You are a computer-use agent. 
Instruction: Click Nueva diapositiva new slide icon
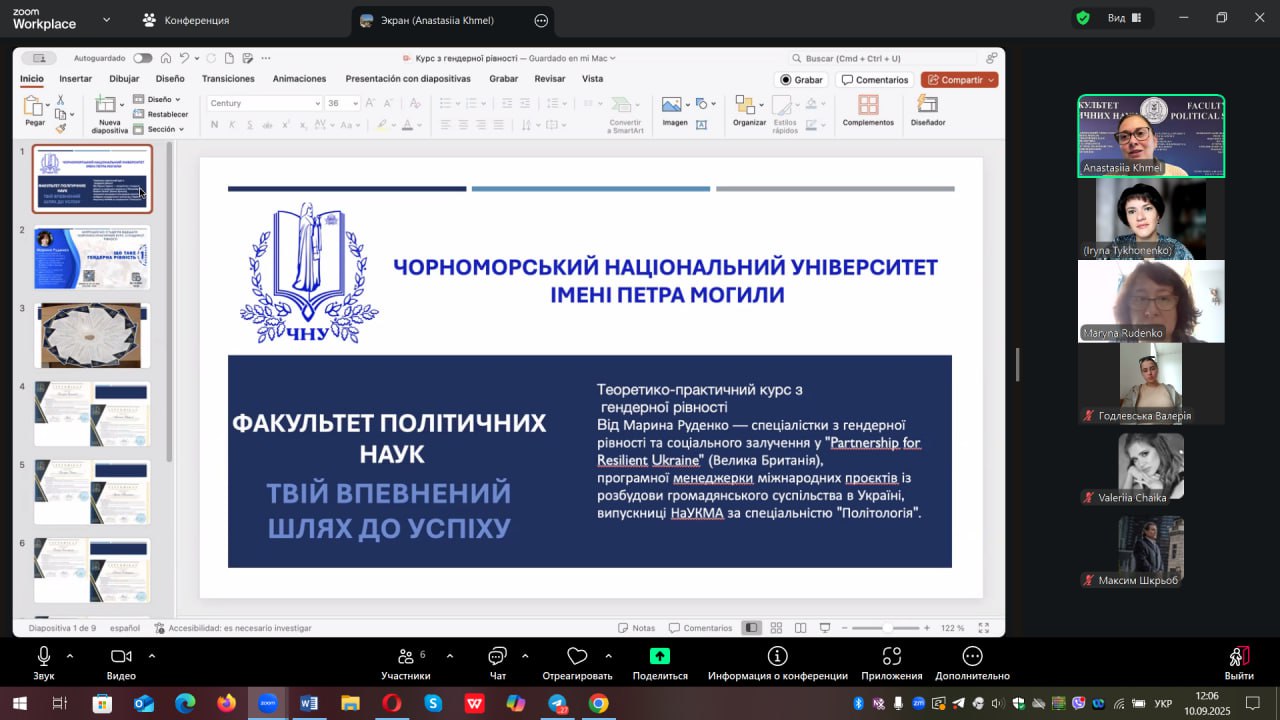(106, 104)
